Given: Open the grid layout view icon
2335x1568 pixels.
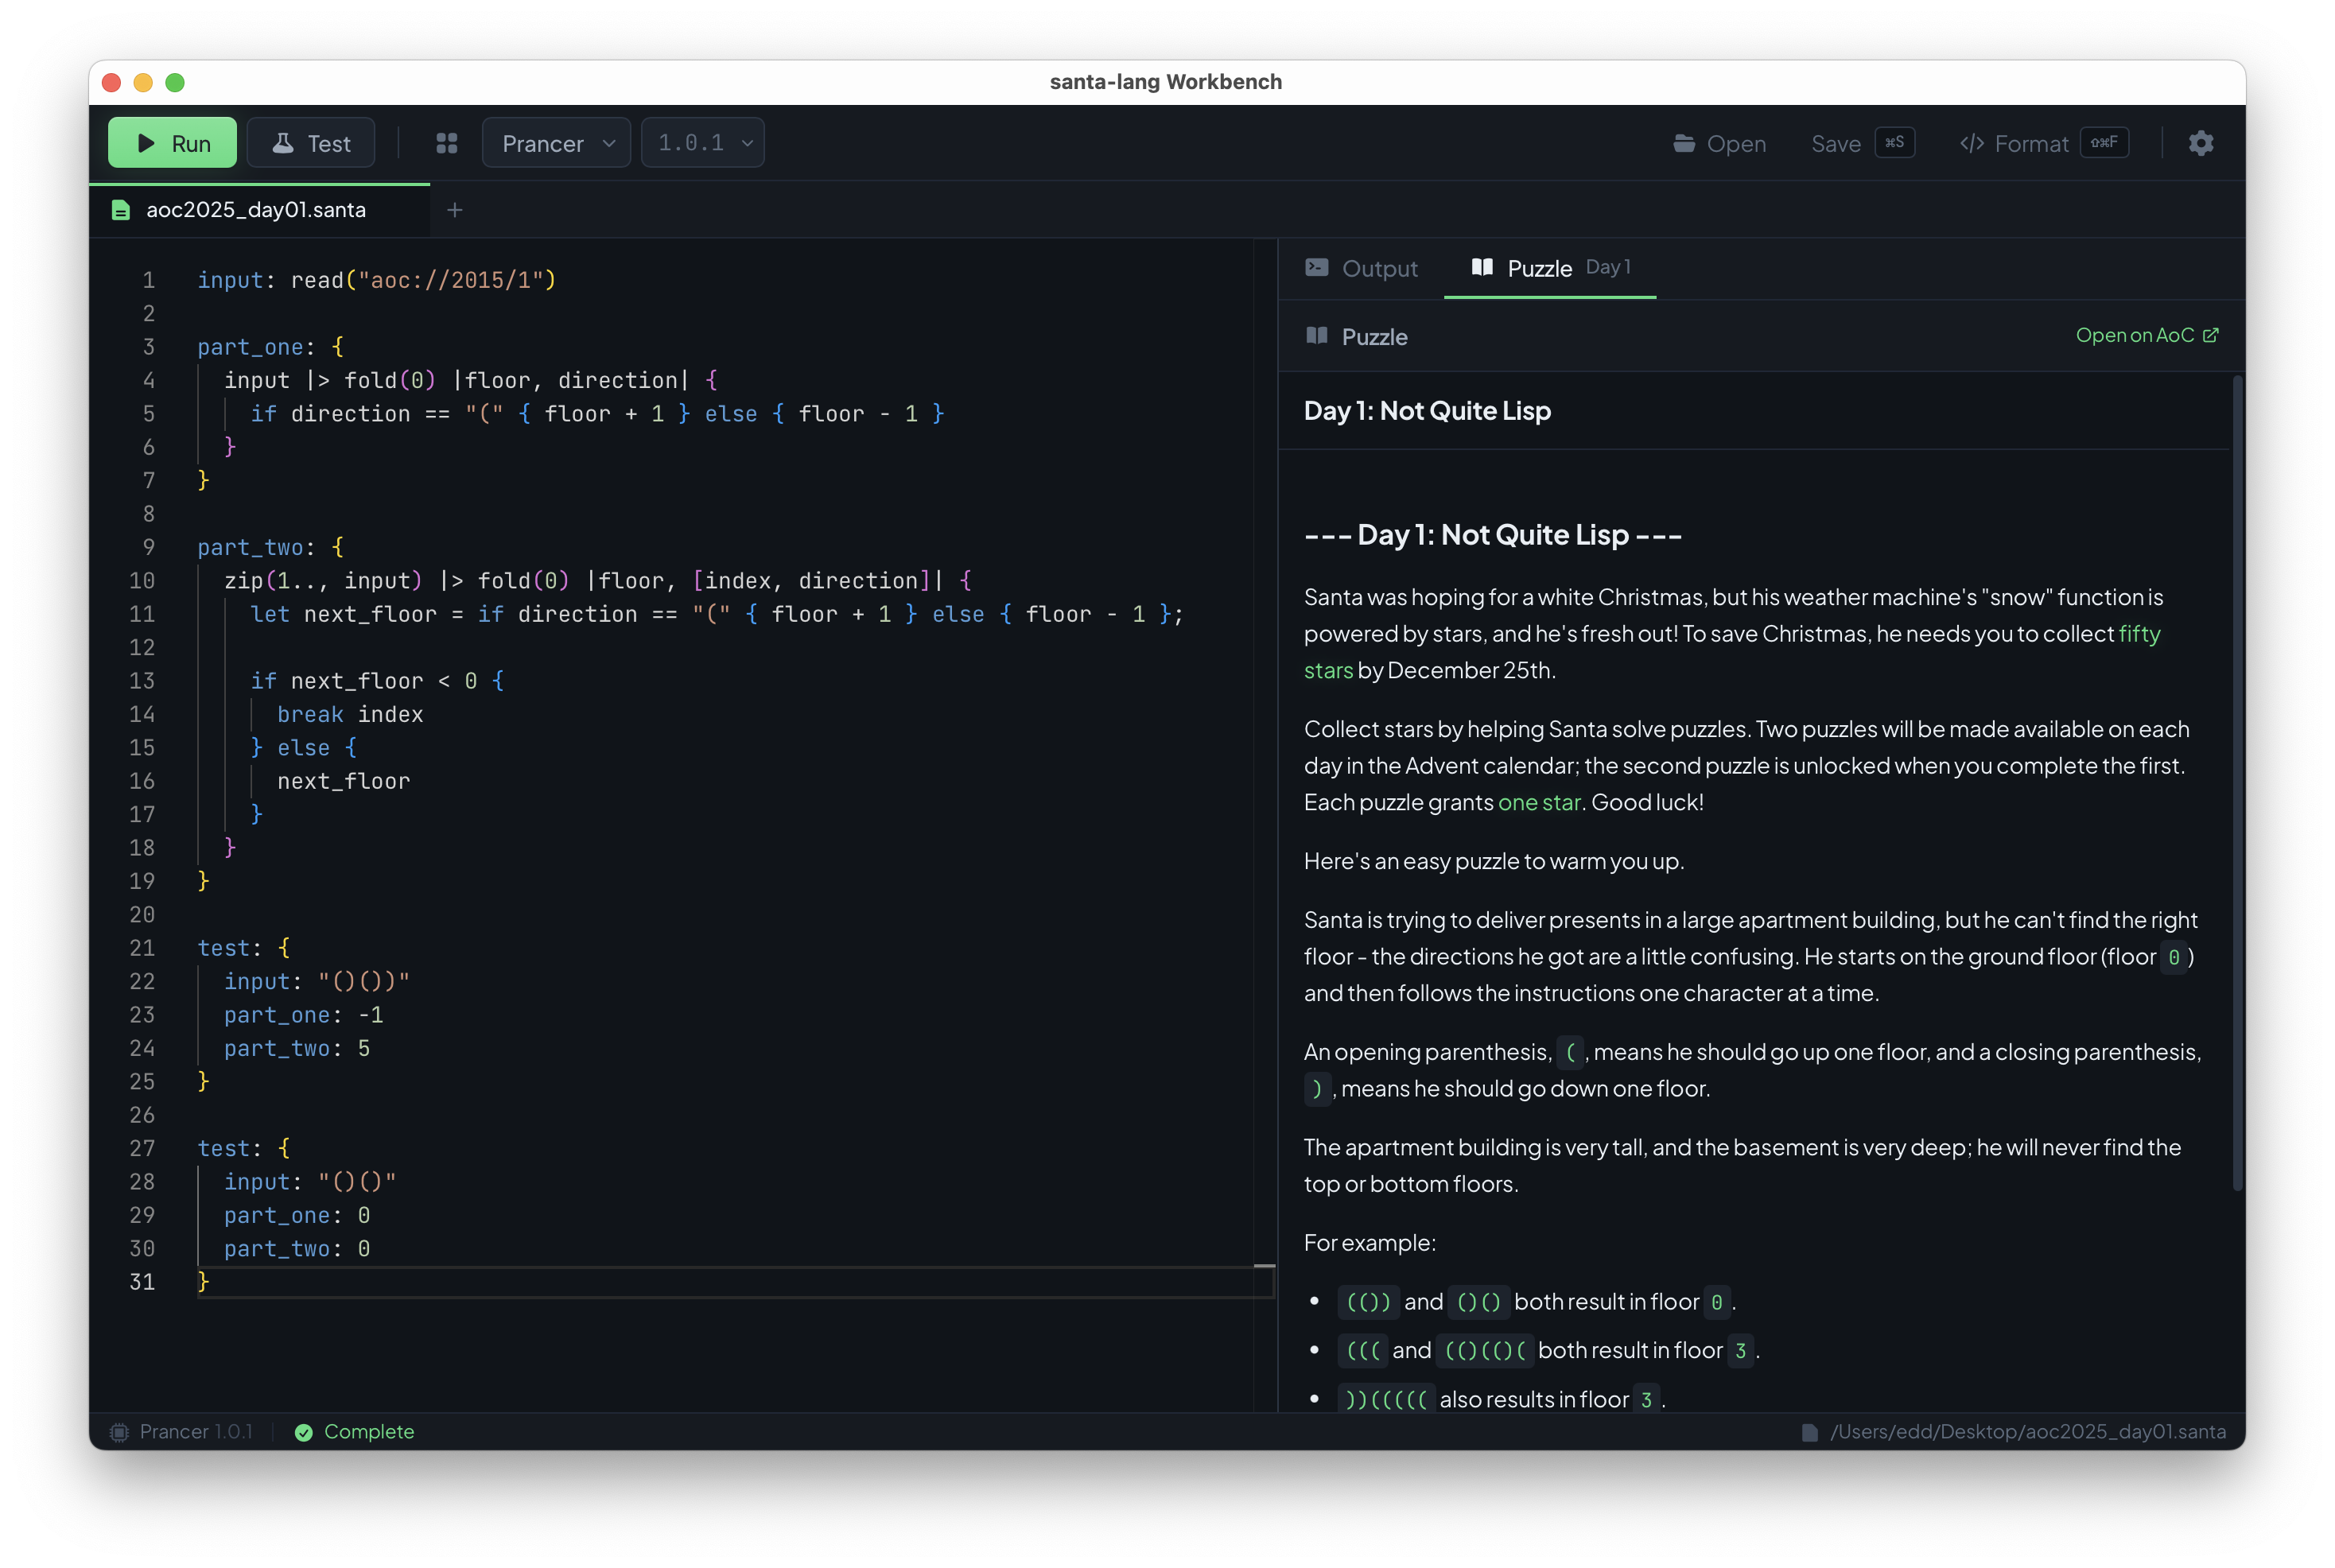Looking at the screenshot, I should coord(447,143).
